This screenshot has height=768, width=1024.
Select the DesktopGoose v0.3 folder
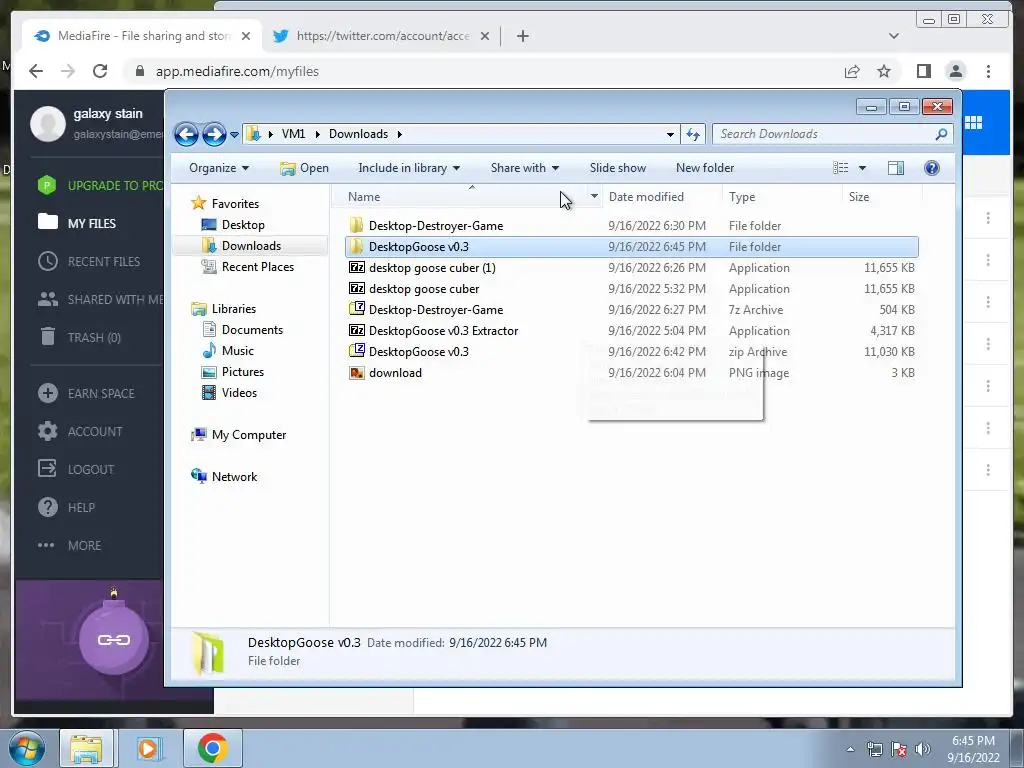pos(632,247)
